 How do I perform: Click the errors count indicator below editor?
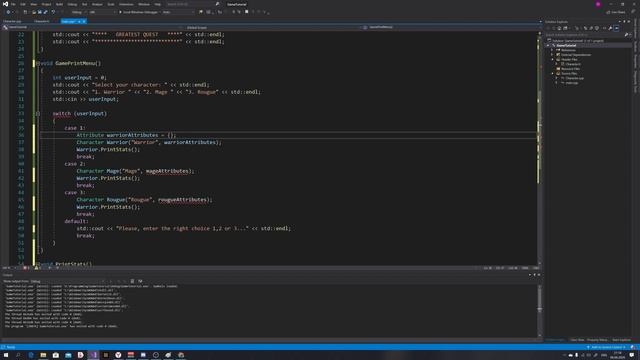(26, 268)
